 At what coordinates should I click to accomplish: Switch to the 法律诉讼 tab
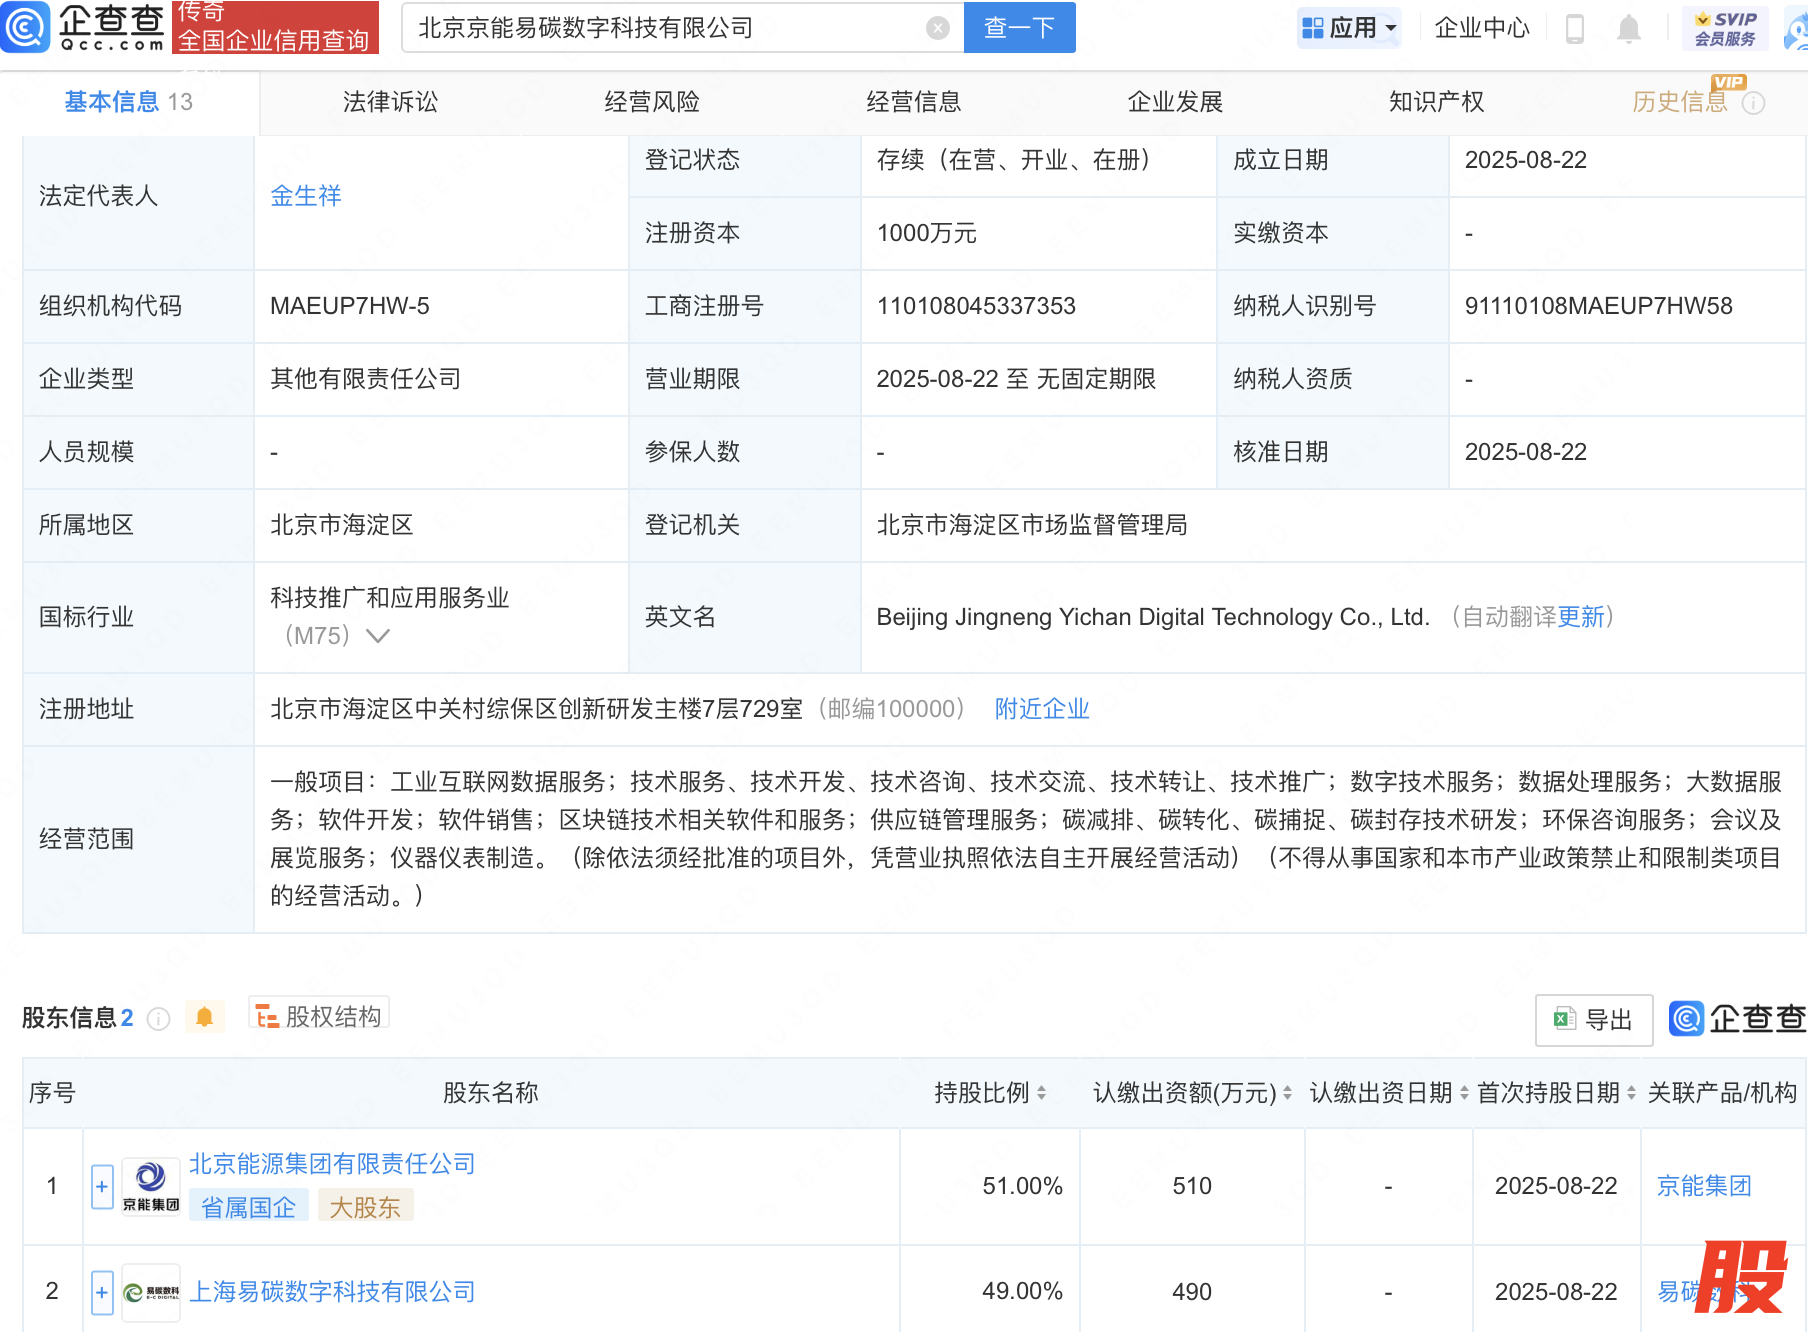[x=390, y=102]
